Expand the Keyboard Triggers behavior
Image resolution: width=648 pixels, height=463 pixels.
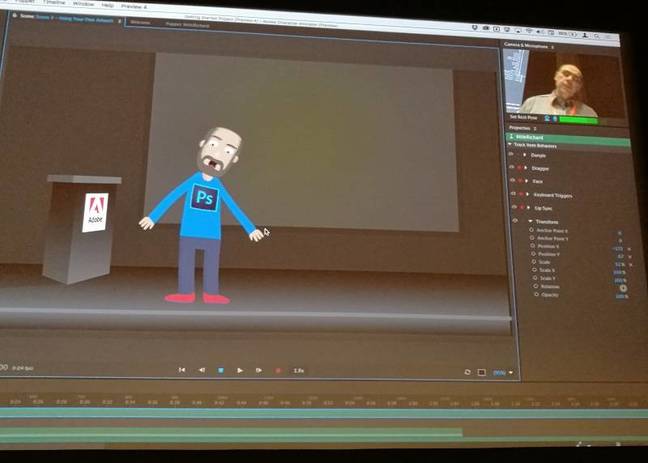tap(528, 194)
